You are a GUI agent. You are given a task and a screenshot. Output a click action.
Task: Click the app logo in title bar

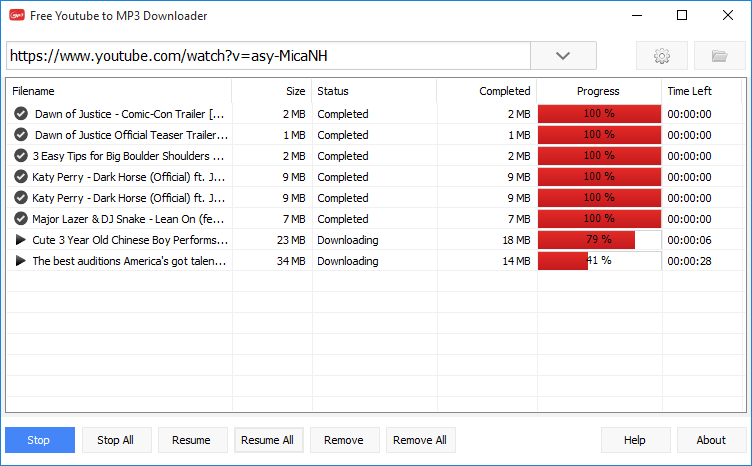click(x=17, y=15)
